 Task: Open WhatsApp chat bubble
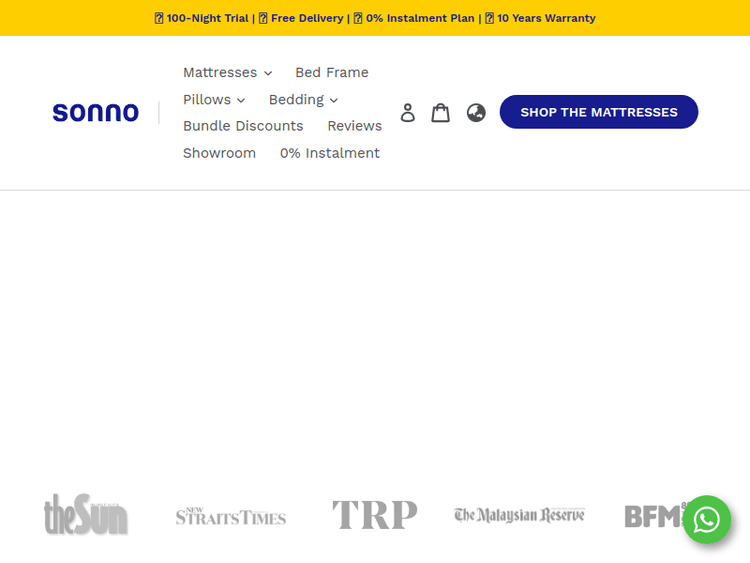[707, 520]
